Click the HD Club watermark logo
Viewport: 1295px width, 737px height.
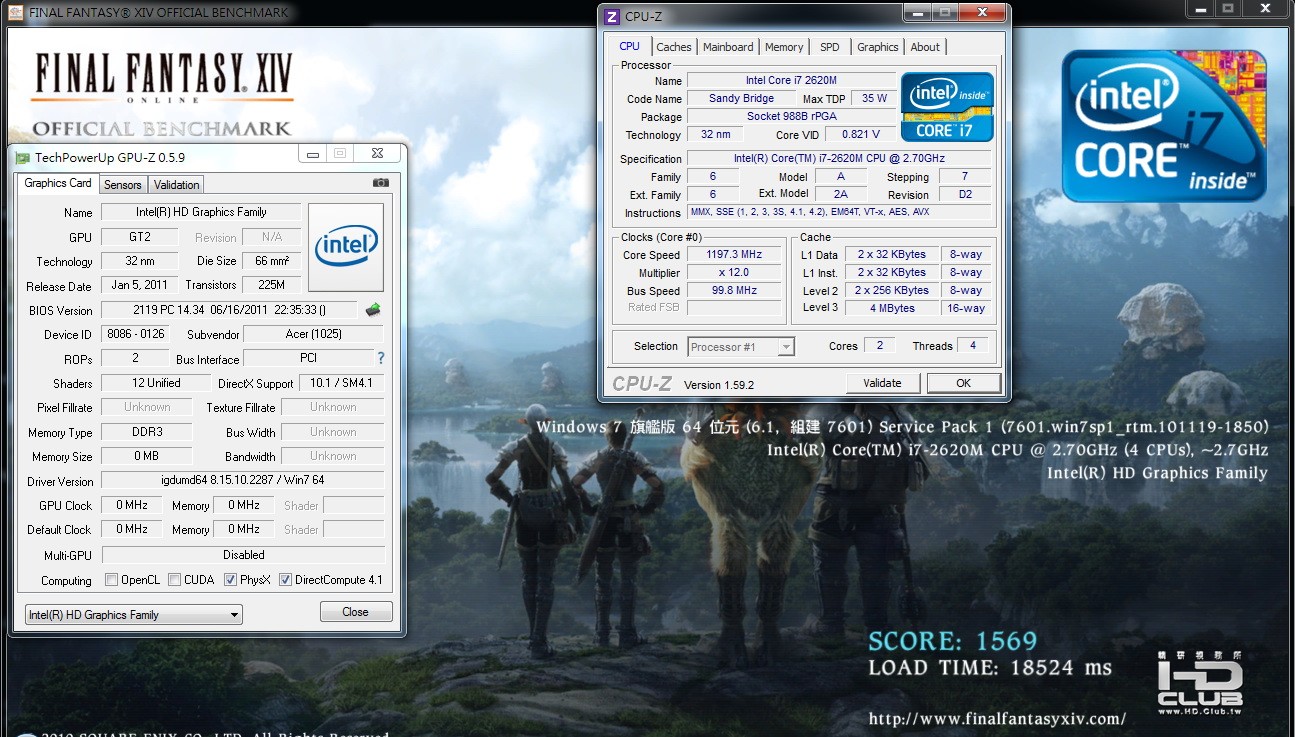(1200, 683)
